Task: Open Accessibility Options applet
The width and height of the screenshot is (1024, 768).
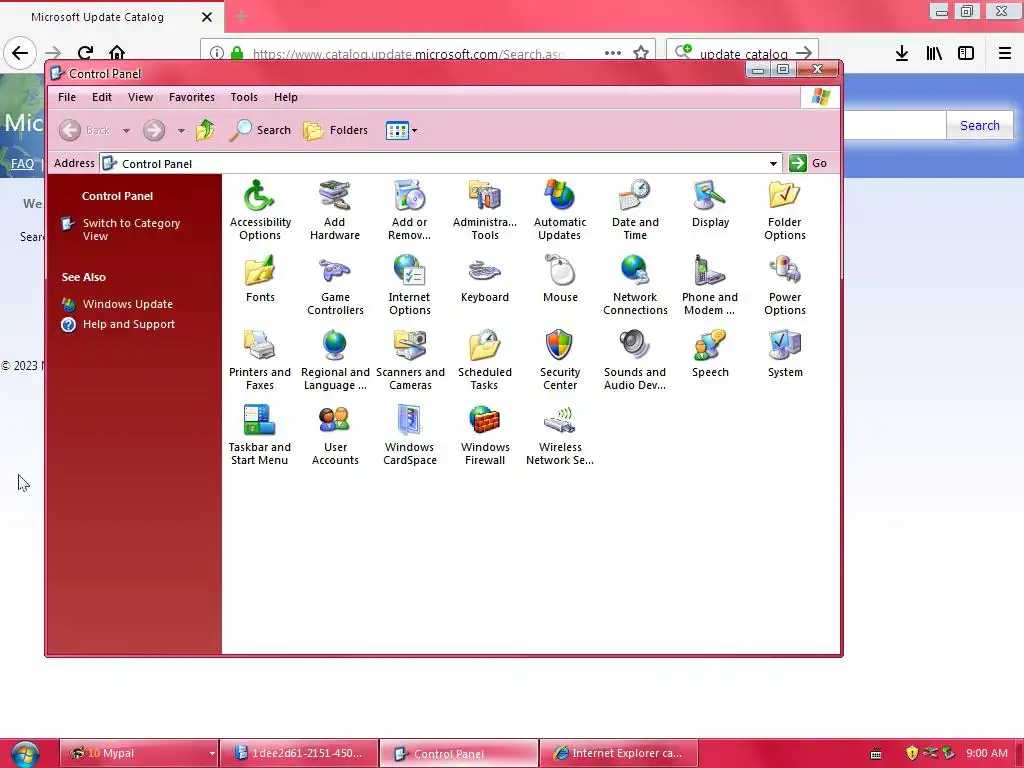Action: (260, 210)
